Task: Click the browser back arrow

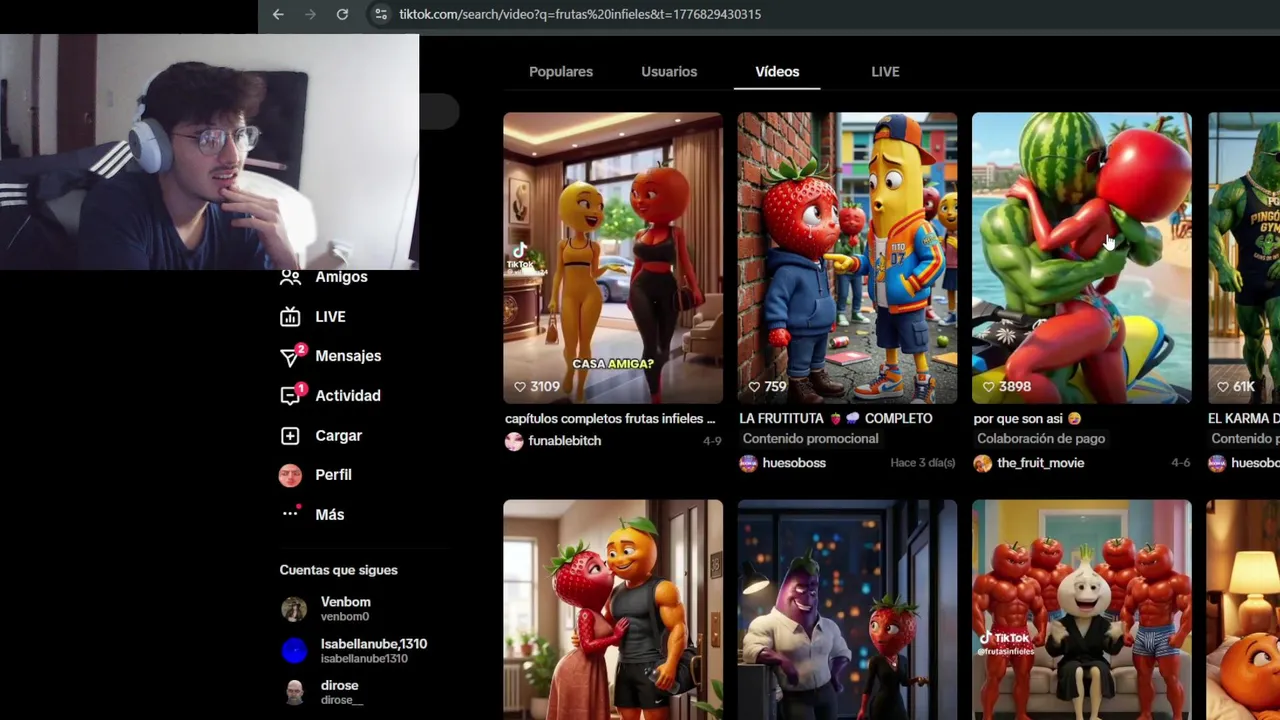Action: pos(278,14)
